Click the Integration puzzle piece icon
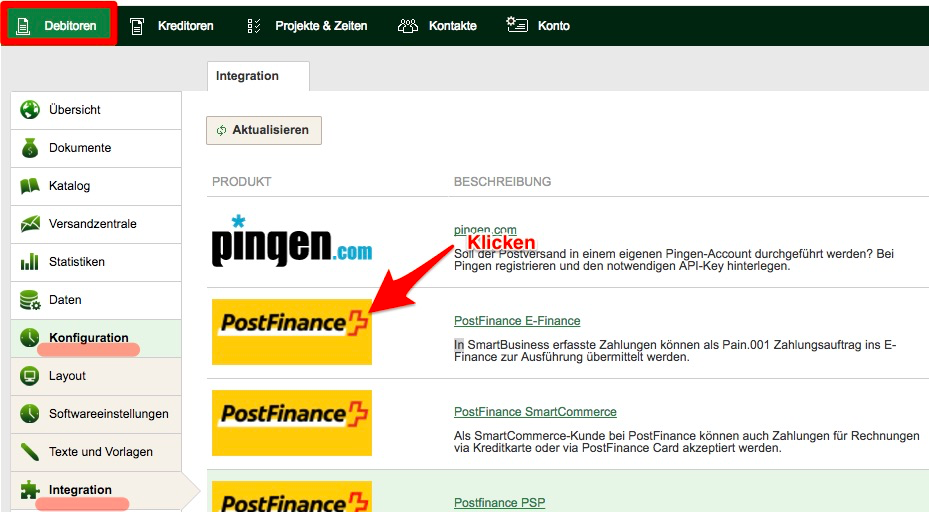This screenshot has width=929, height=512. tap(30, 490)
